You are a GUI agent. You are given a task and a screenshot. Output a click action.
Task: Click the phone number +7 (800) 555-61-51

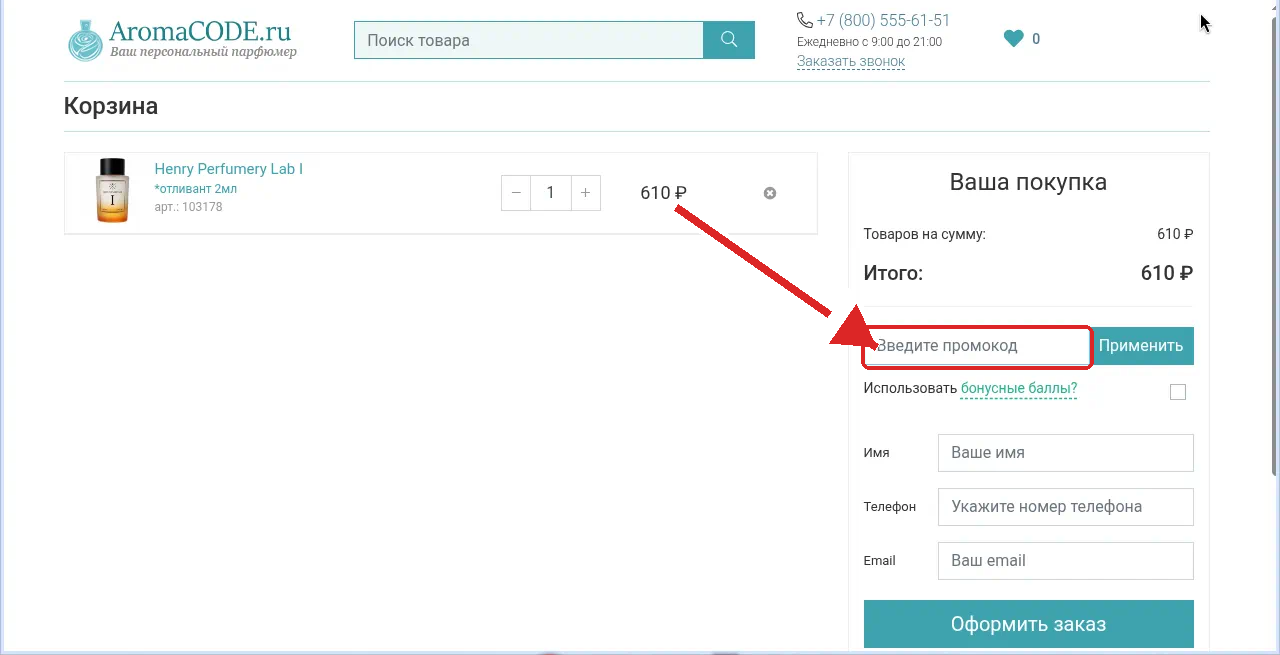(883, 20)
